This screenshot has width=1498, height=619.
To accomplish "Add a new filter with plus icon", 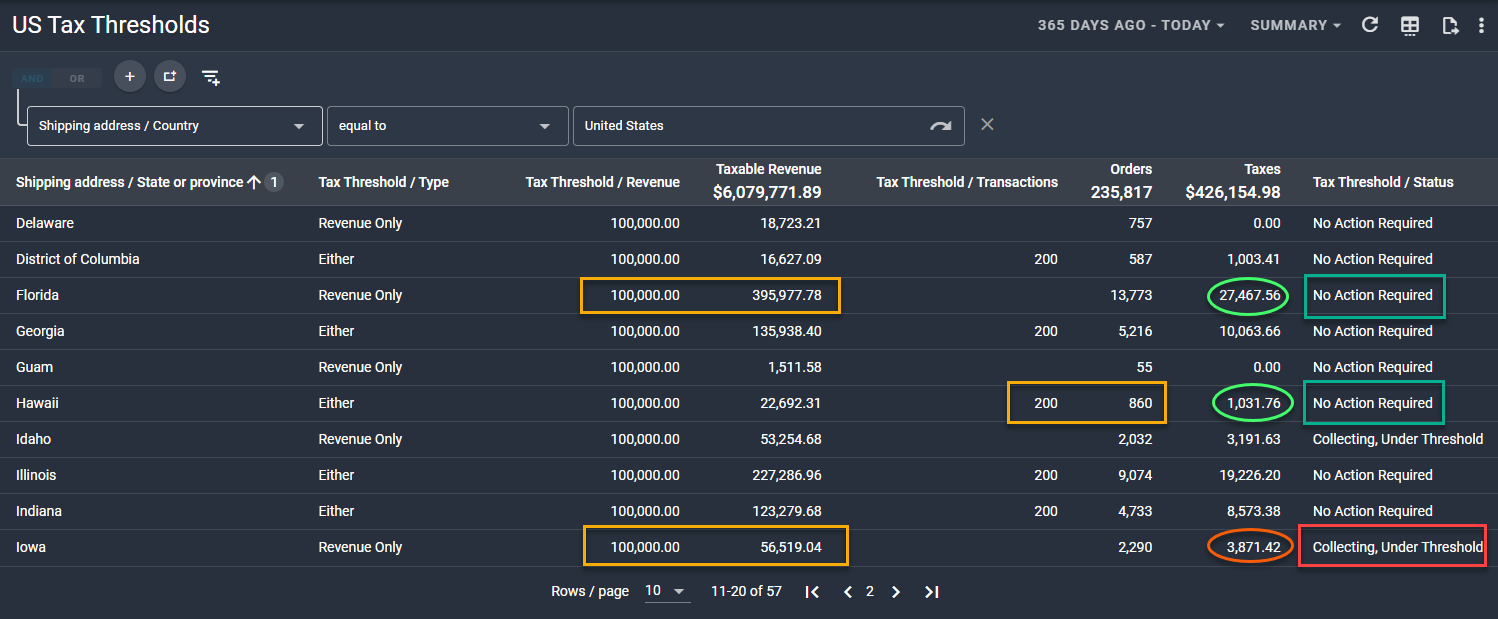I will click(x=130, y=76).
